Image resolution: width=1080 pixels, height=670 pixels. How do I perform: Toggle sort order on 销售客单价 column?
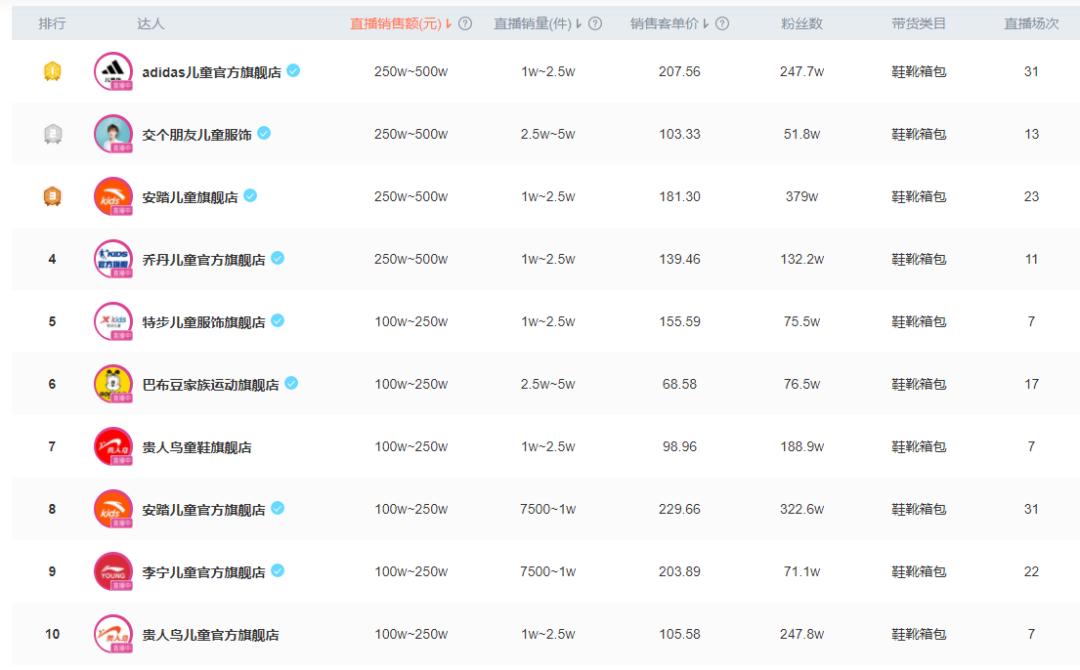(x=704, y=21)
